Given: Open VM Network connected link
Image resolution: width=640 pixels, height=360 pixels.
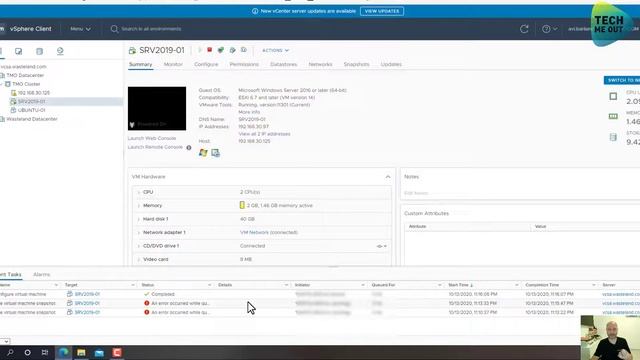Looking at the screenshot, I should [269, 232].
